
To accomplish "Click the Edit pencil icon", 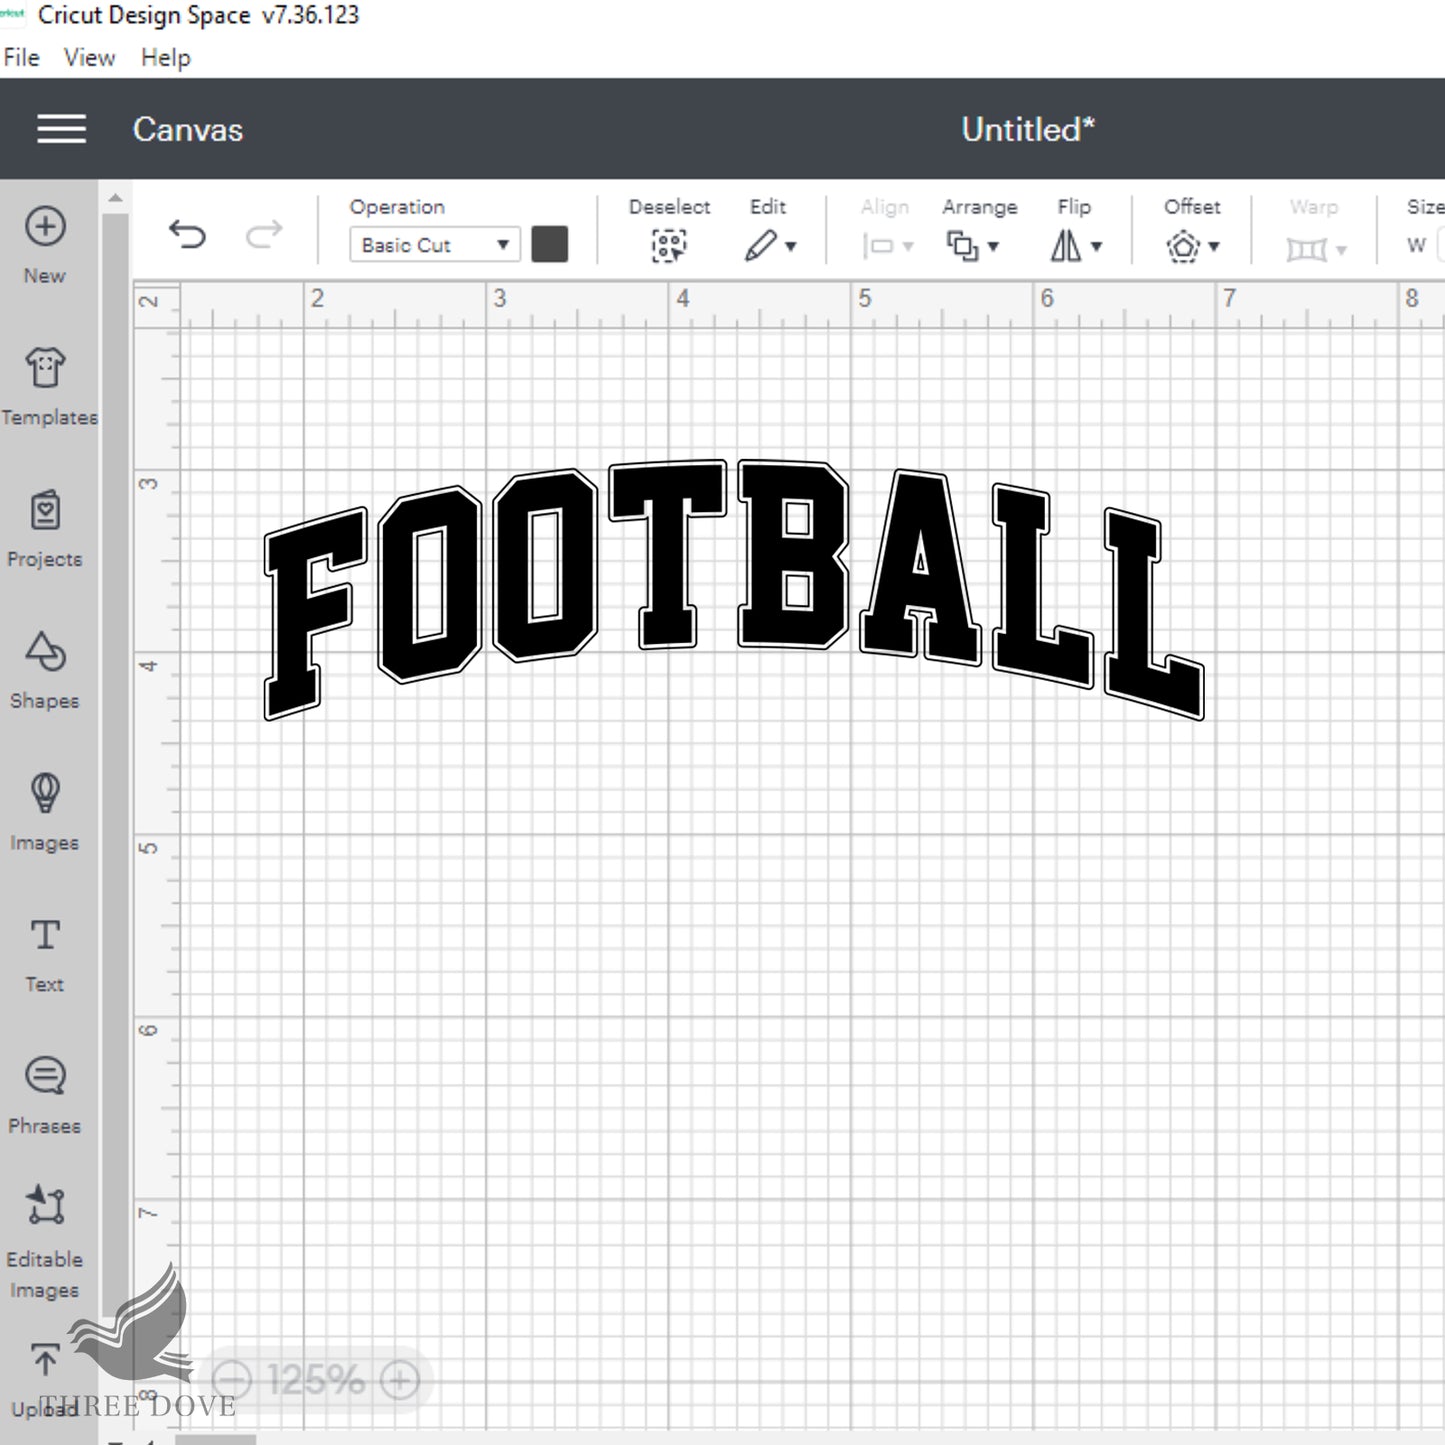I will point(760,245).
